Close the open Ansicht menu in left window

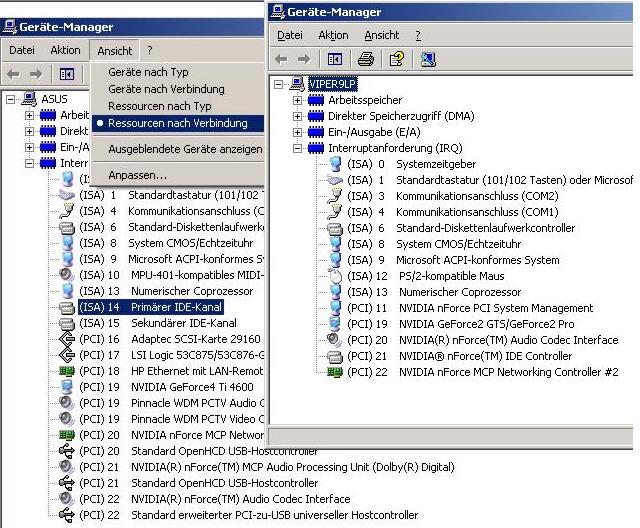click(x=115, y=51)
